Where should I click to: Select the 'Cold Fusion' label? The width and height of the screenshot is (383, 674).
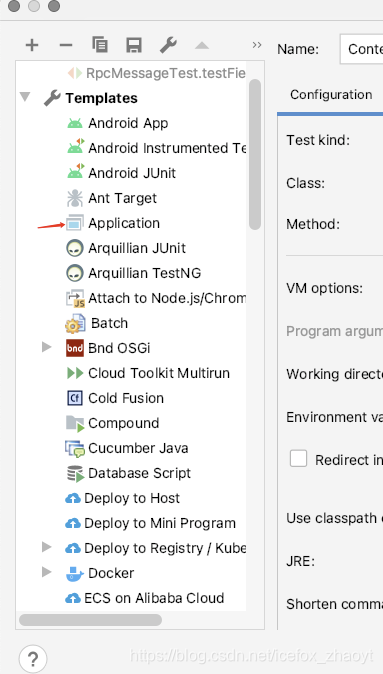click(126, 398)
